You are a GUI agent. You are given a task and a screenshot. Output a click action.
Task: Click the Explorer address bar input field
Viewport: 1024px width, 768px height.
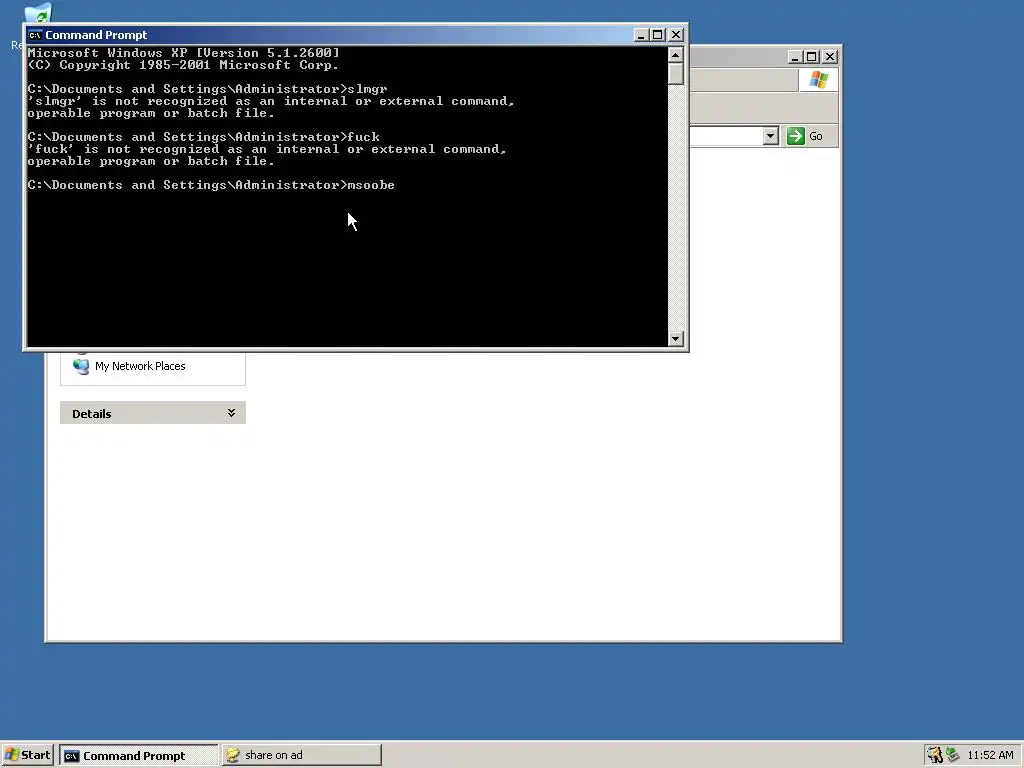pyautogui.click(x=726, y=136)
